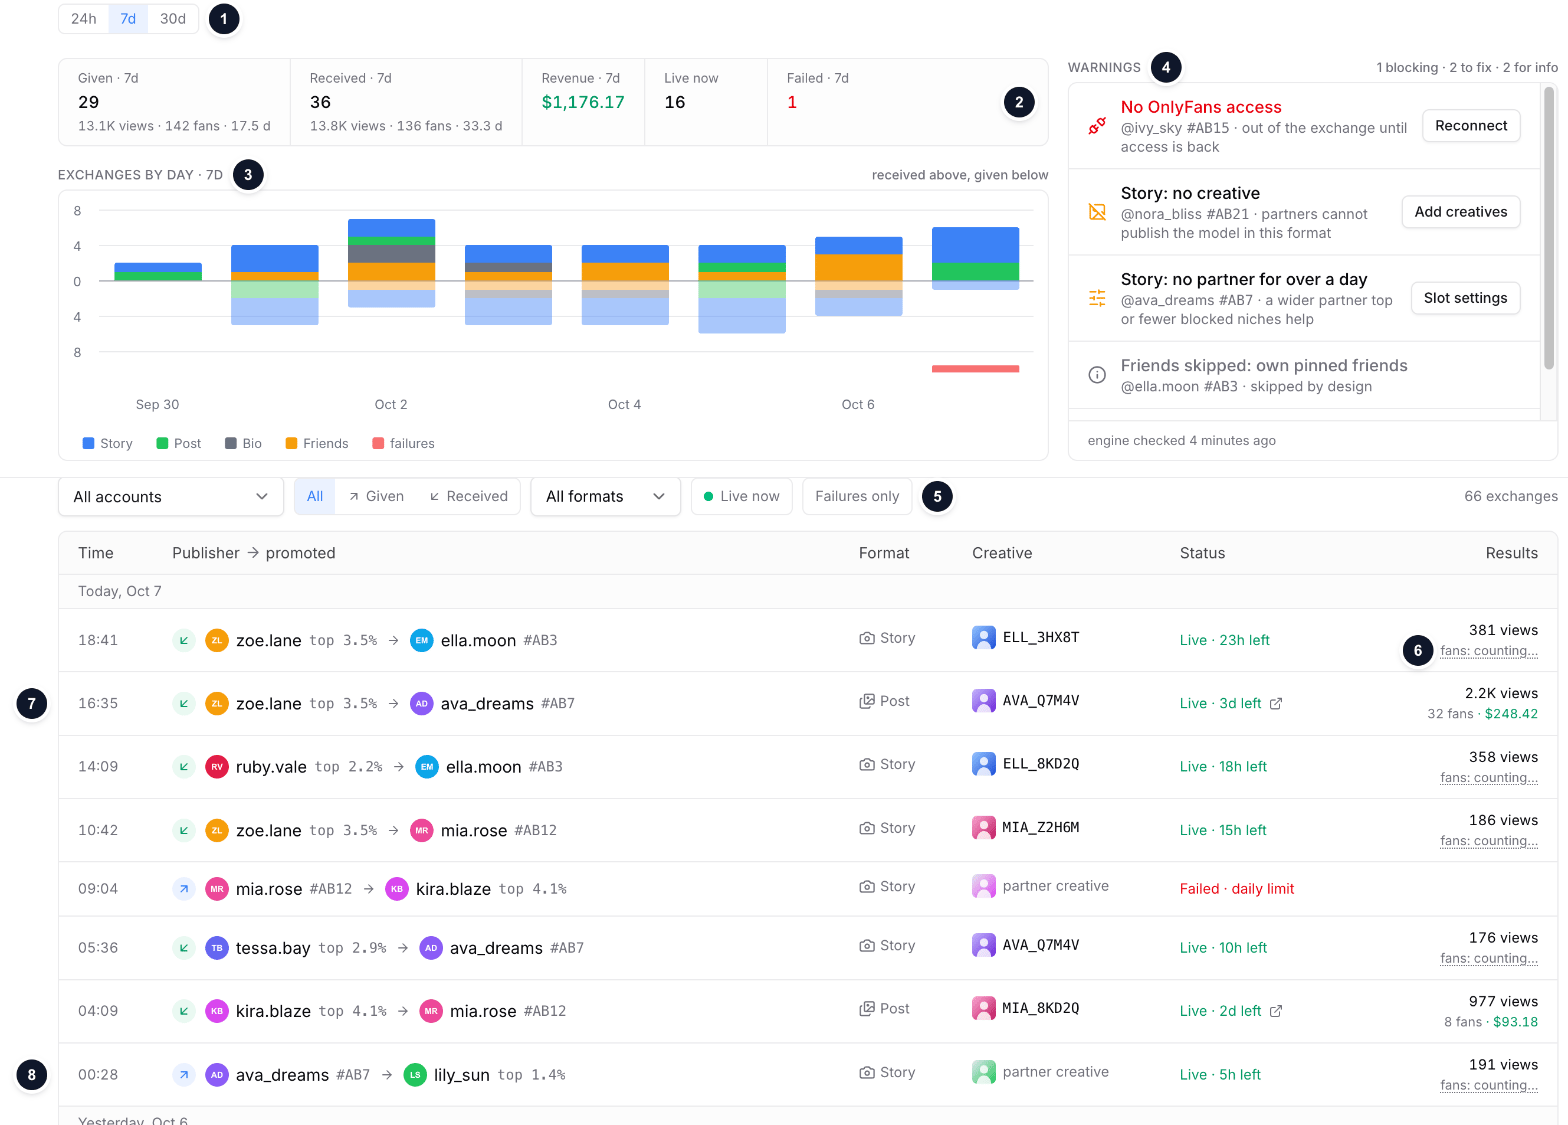Click MIA_8KD2Q creative thumbnail
This screenshot has width=1568, height=1125.
tap(984, 1009)
